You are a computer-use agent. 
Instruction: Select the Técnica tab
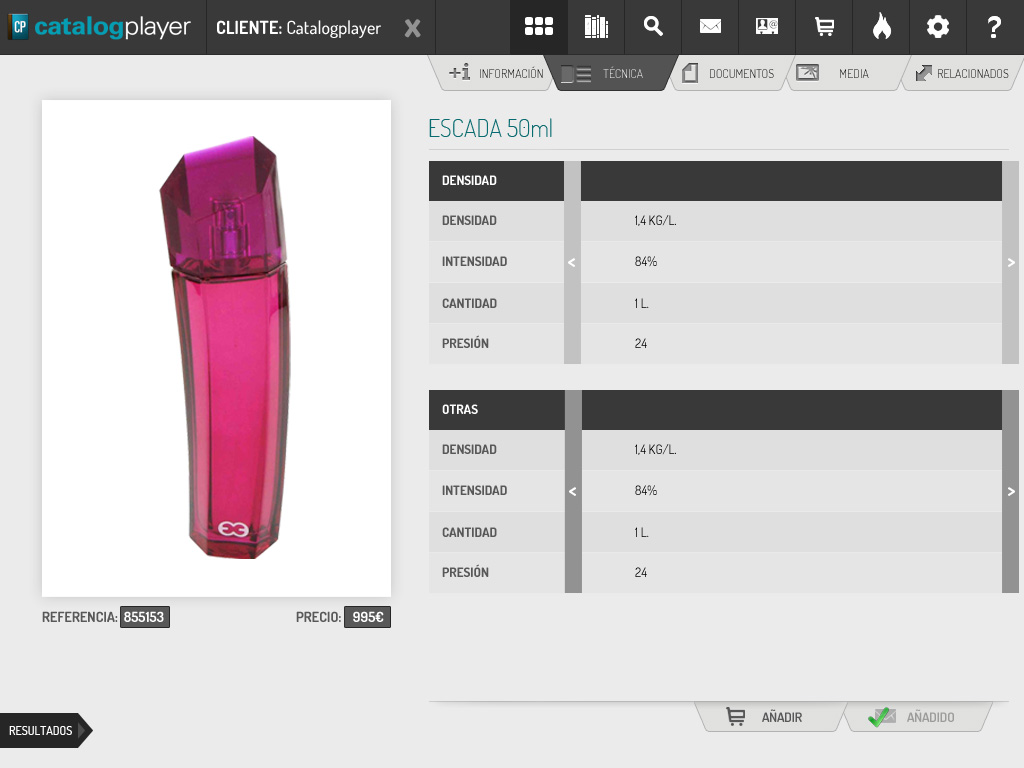coord(611,73)
